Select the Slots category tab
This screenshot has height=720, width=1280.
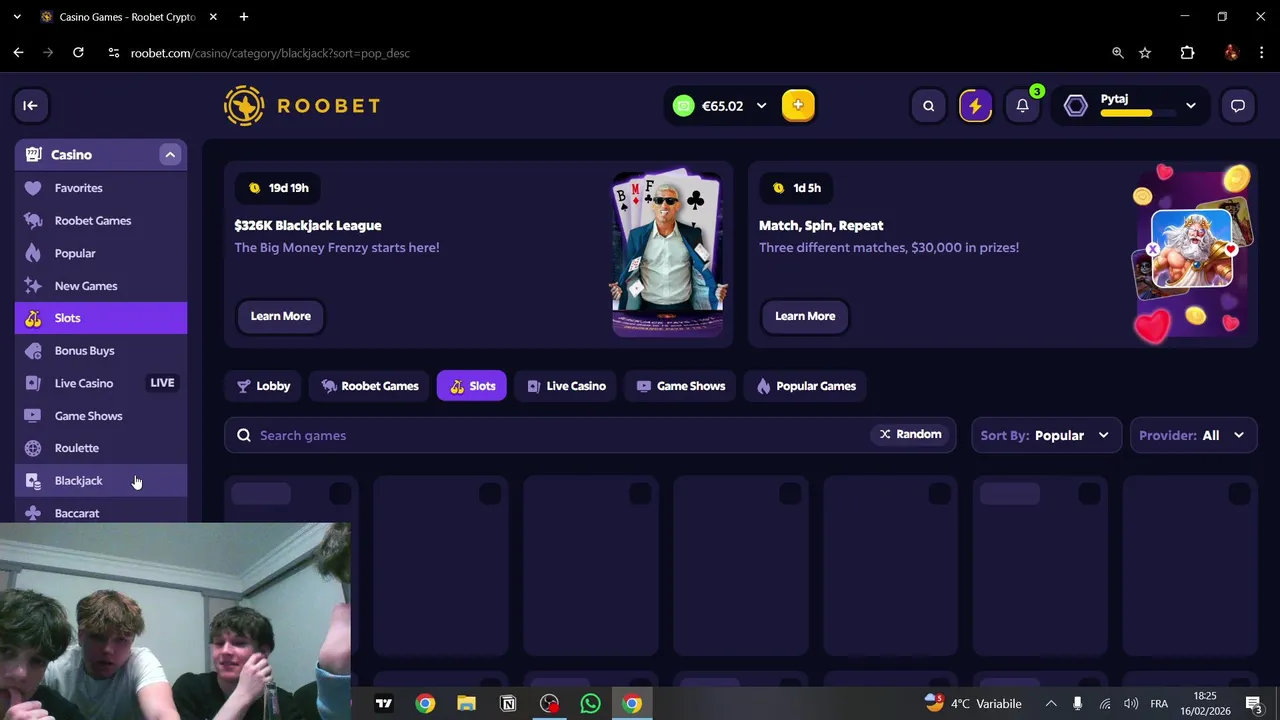(472, 386)
